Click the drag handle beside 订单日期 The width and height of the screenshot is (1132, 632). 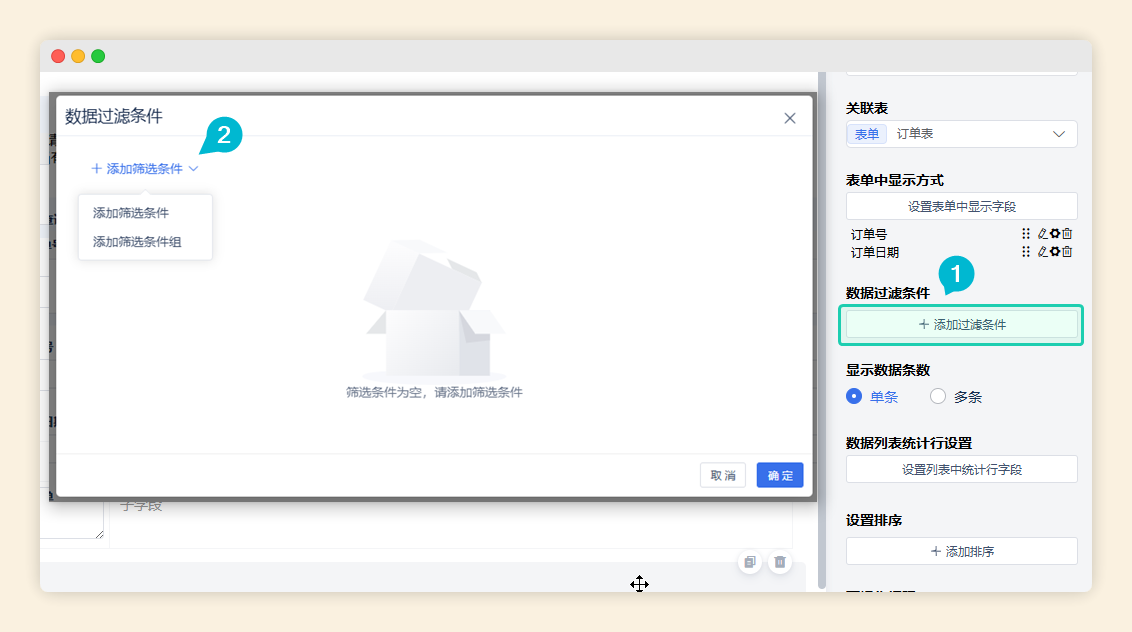click(x=1026, y=252)
